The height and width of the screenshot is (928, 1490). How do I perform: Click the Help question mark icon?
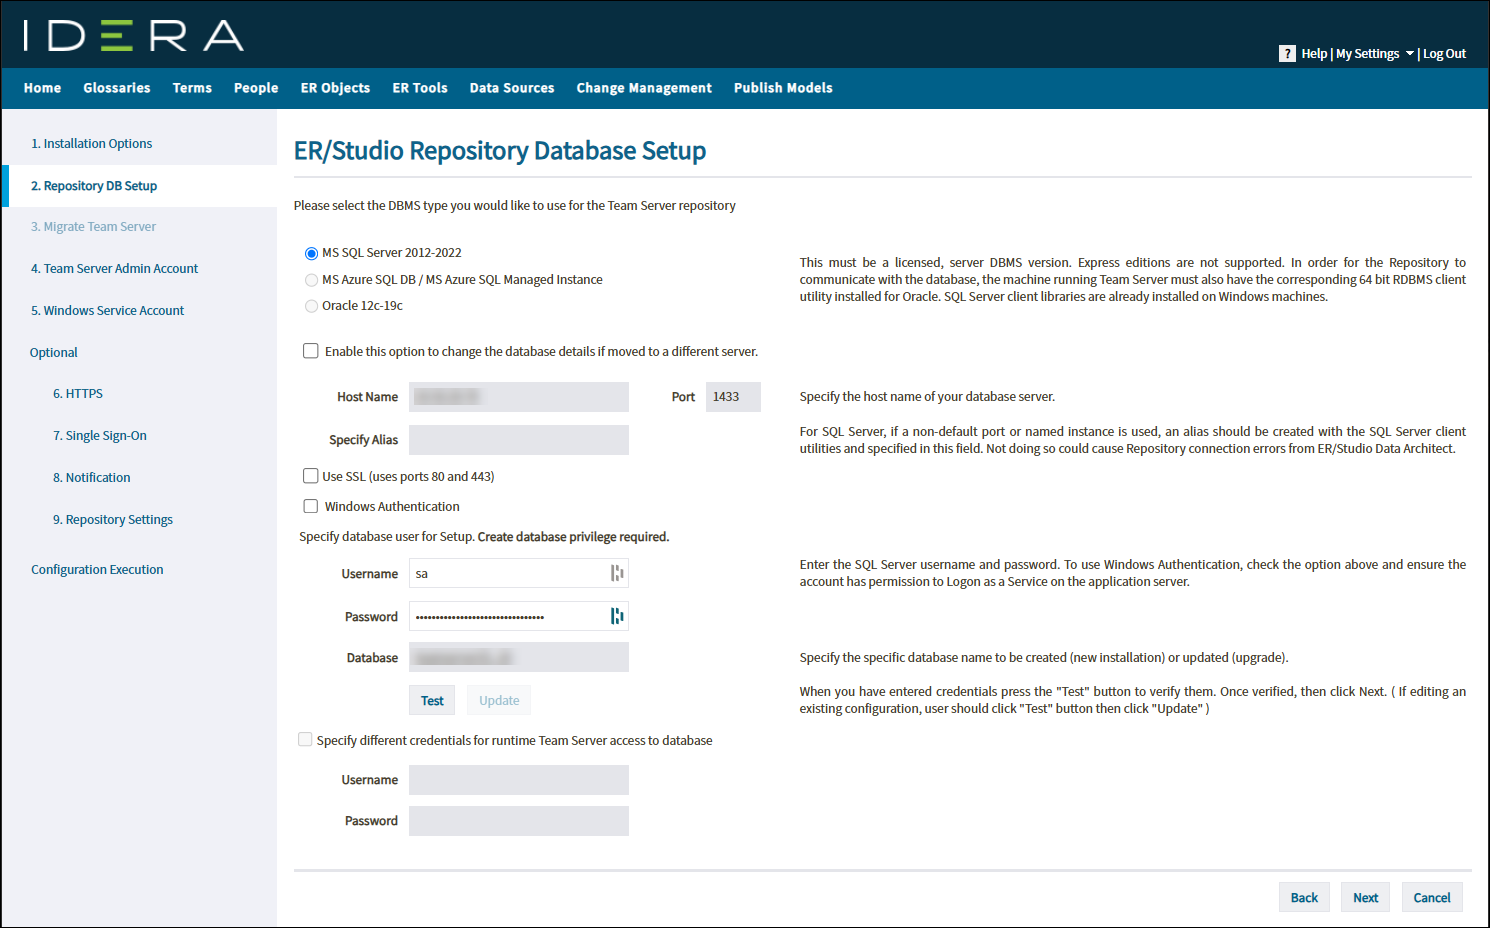(1287, 54)
